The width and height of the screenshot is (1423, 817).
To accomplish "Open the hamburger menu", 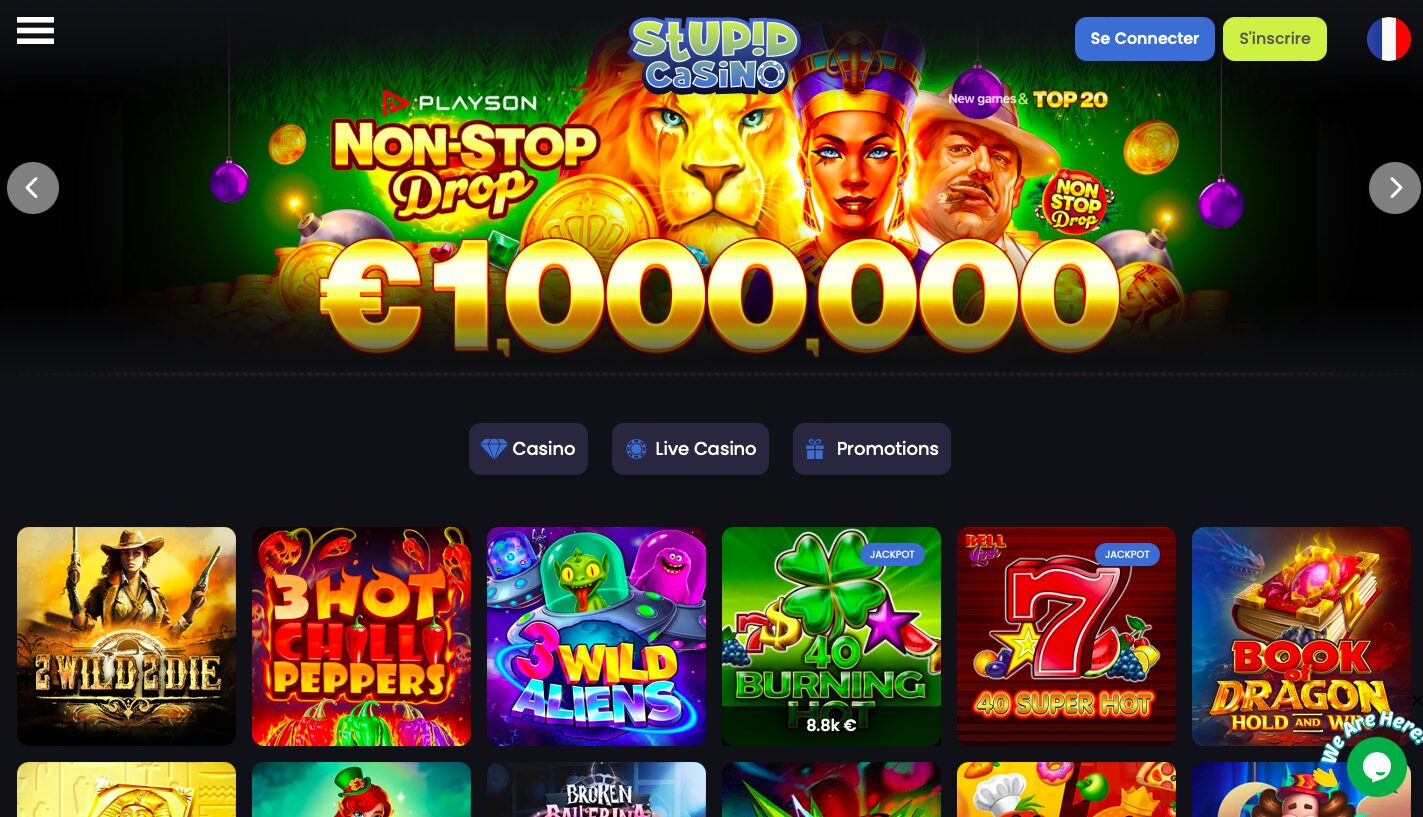I will pos(35,30).
